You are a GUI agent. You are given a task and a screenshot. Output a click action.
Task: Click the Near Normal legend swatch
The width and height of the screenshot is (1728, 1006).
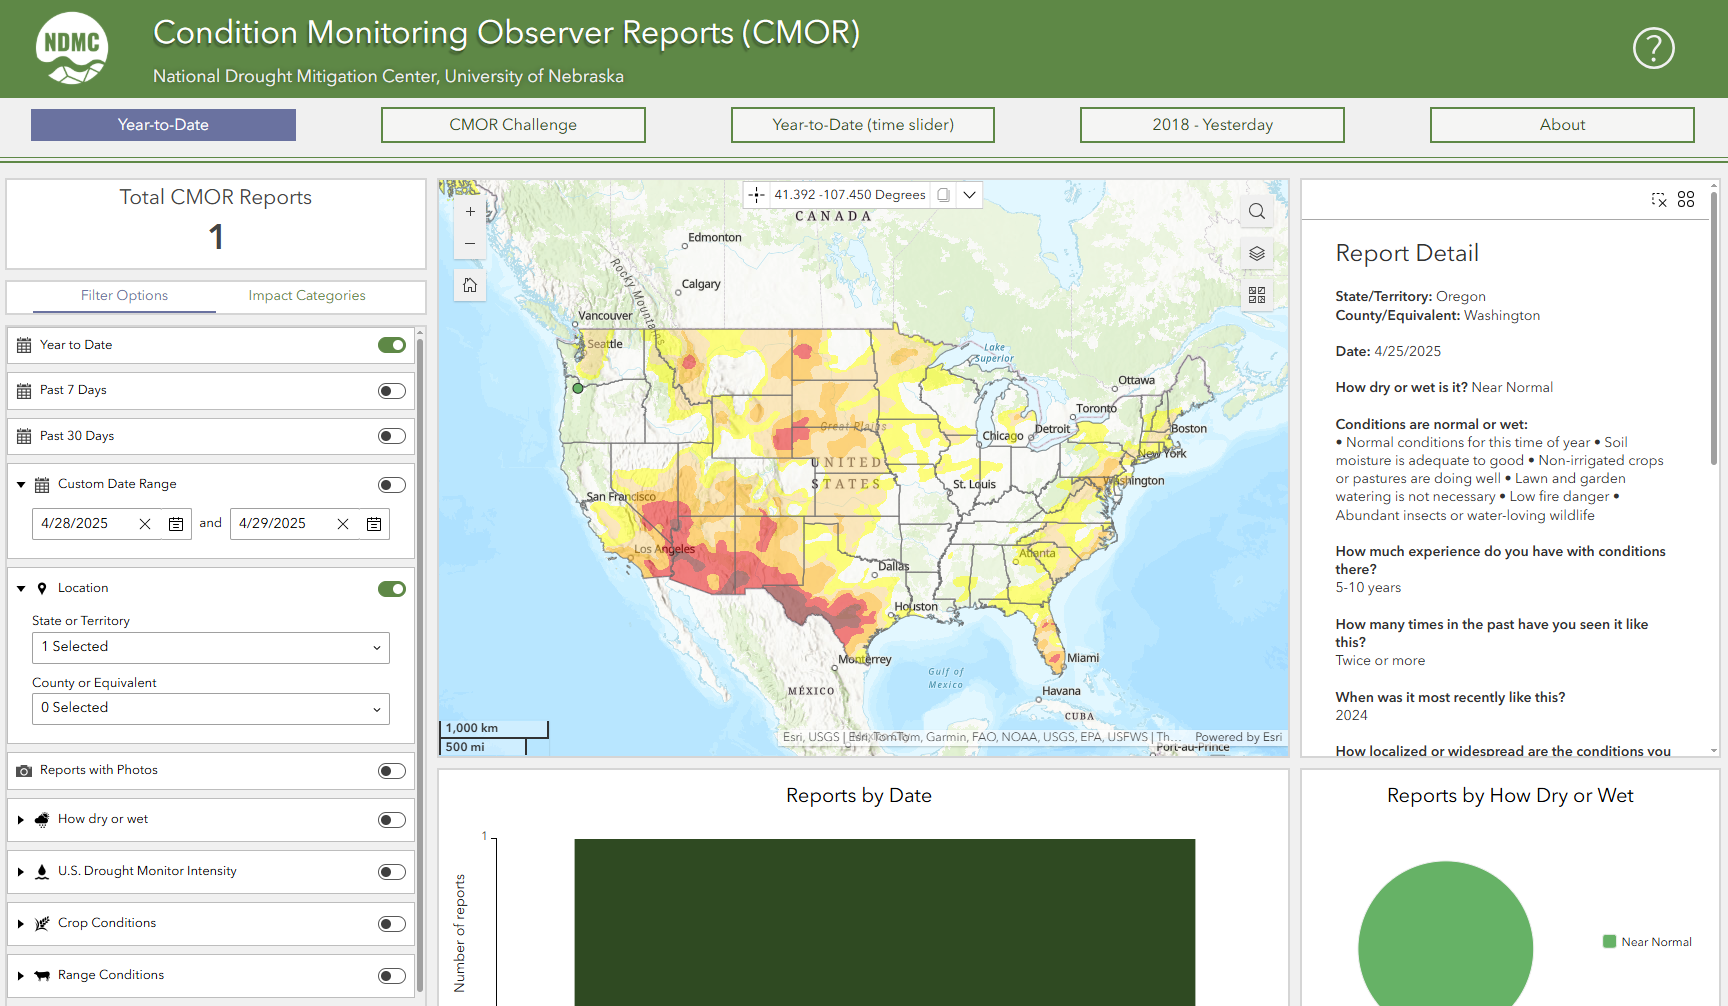pyautogui.click(x=1609, y=942)
